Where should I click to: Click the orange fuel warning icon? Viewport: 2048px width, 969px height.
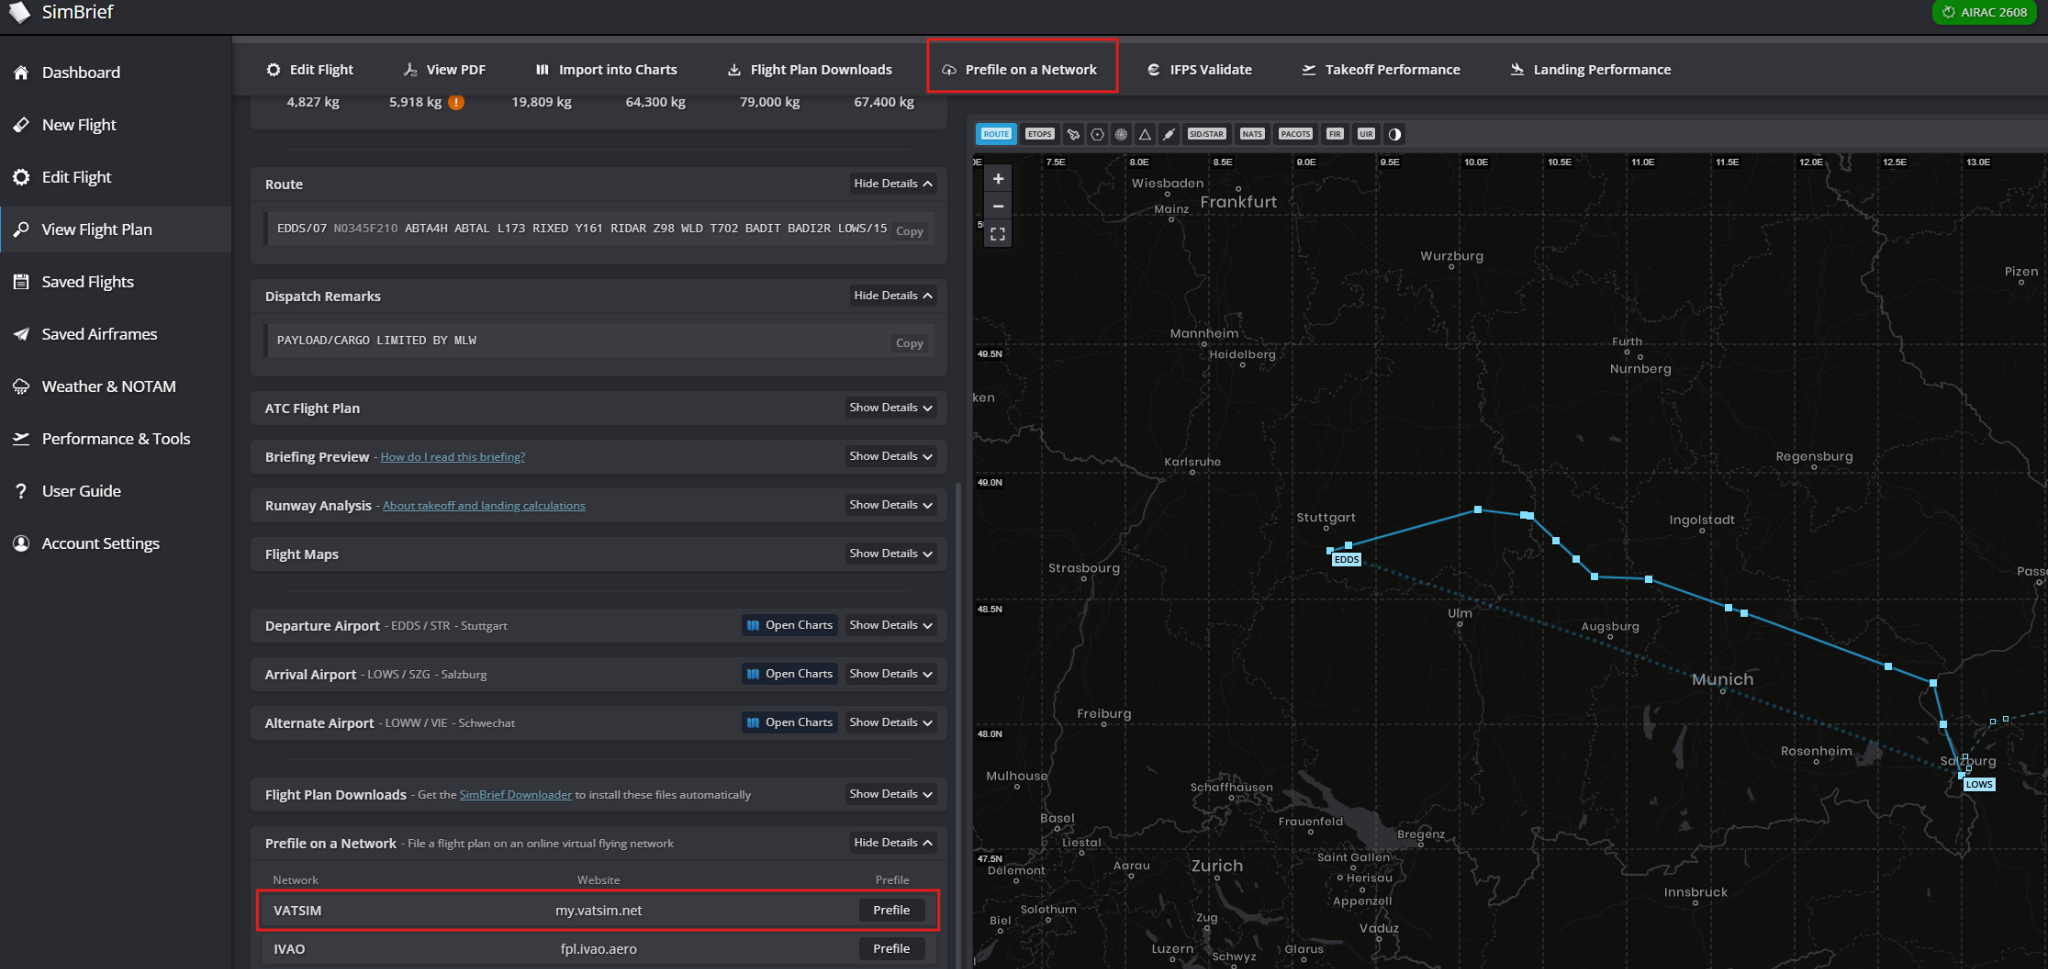[456, 102]
